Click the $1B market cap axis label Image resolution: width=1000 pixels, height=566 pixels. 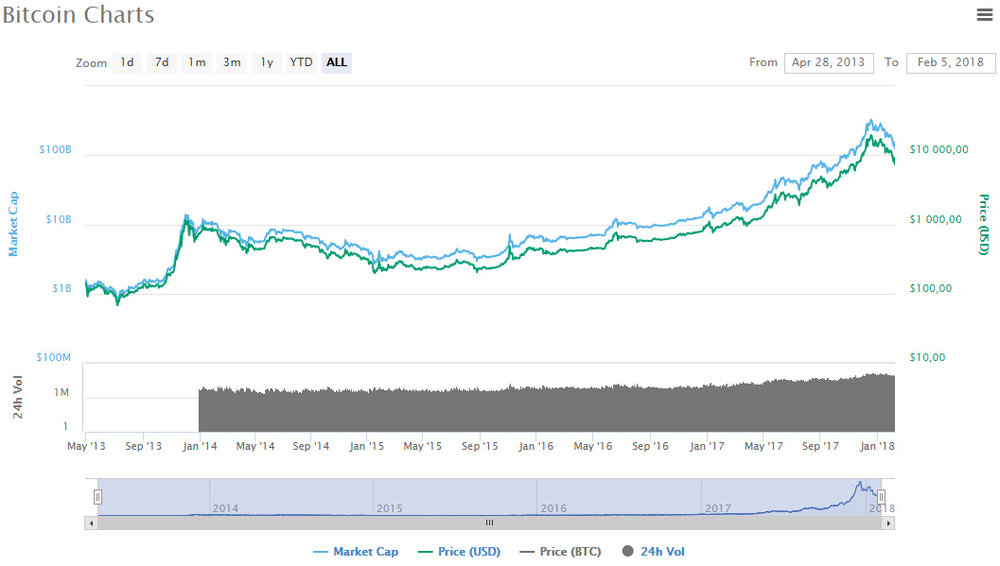pos(62,288)
